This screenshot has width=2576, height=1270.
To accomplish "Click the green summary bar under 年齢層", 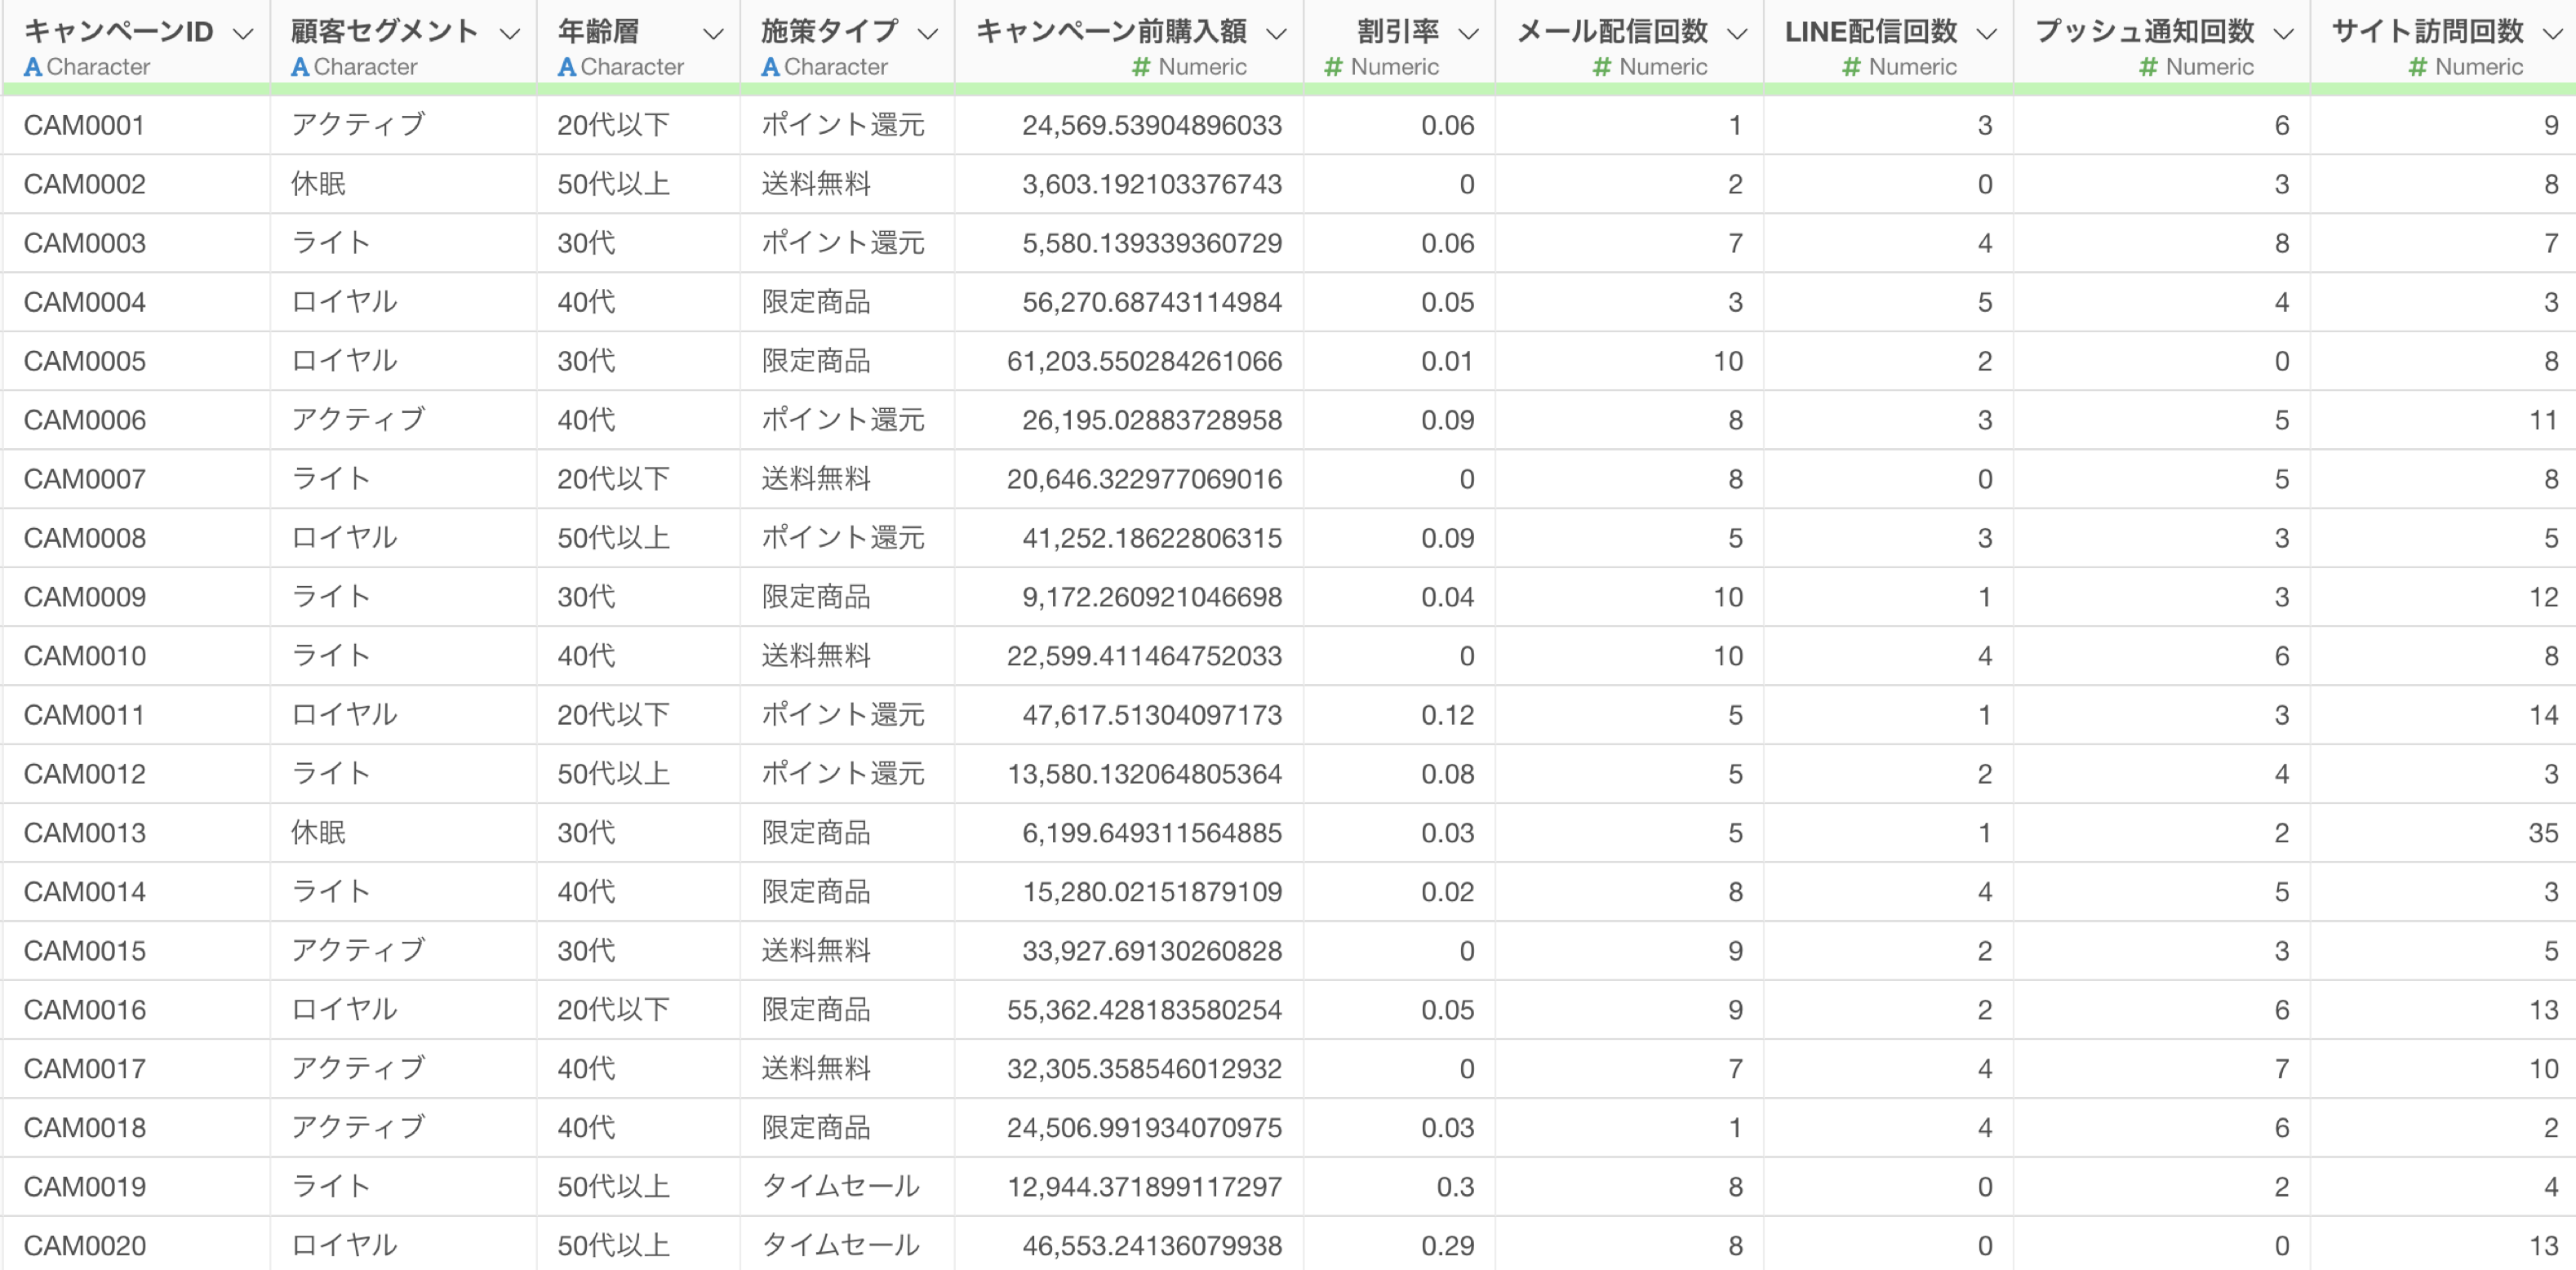I will [x=638, y=90].
